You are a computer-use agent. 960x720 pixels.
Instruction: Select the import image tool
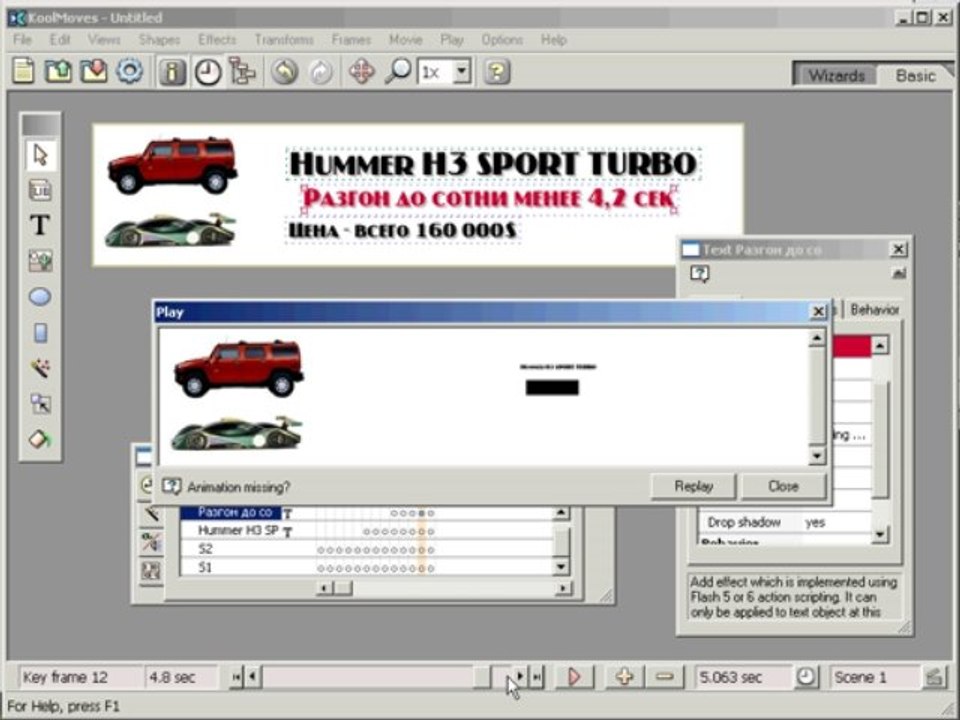(40, 261)
